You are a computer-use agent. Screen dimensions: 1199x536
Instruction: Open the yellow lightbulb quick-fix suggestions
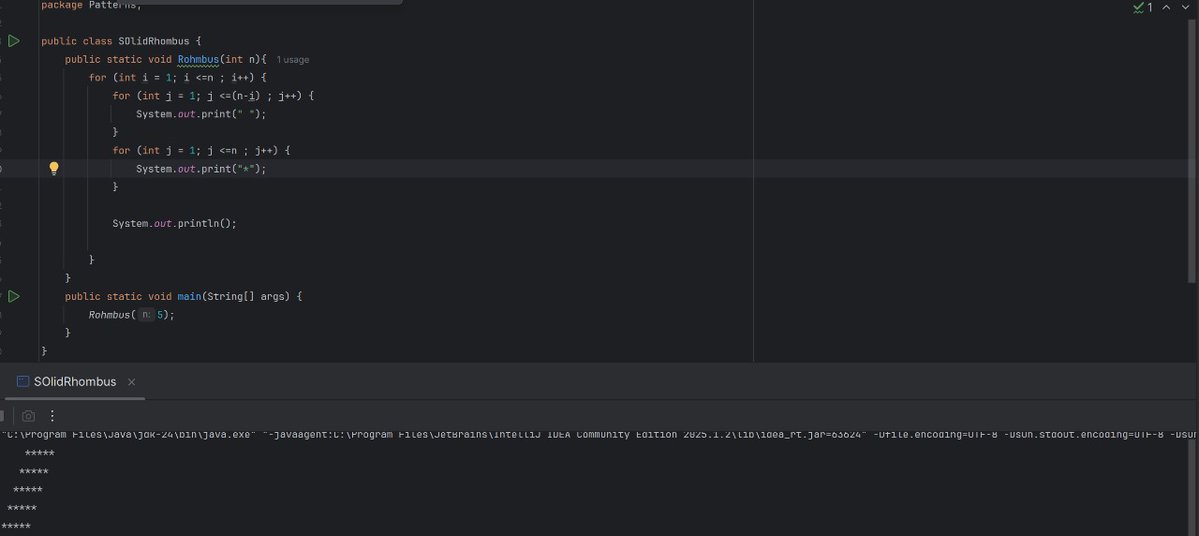[x=54, y=169]
